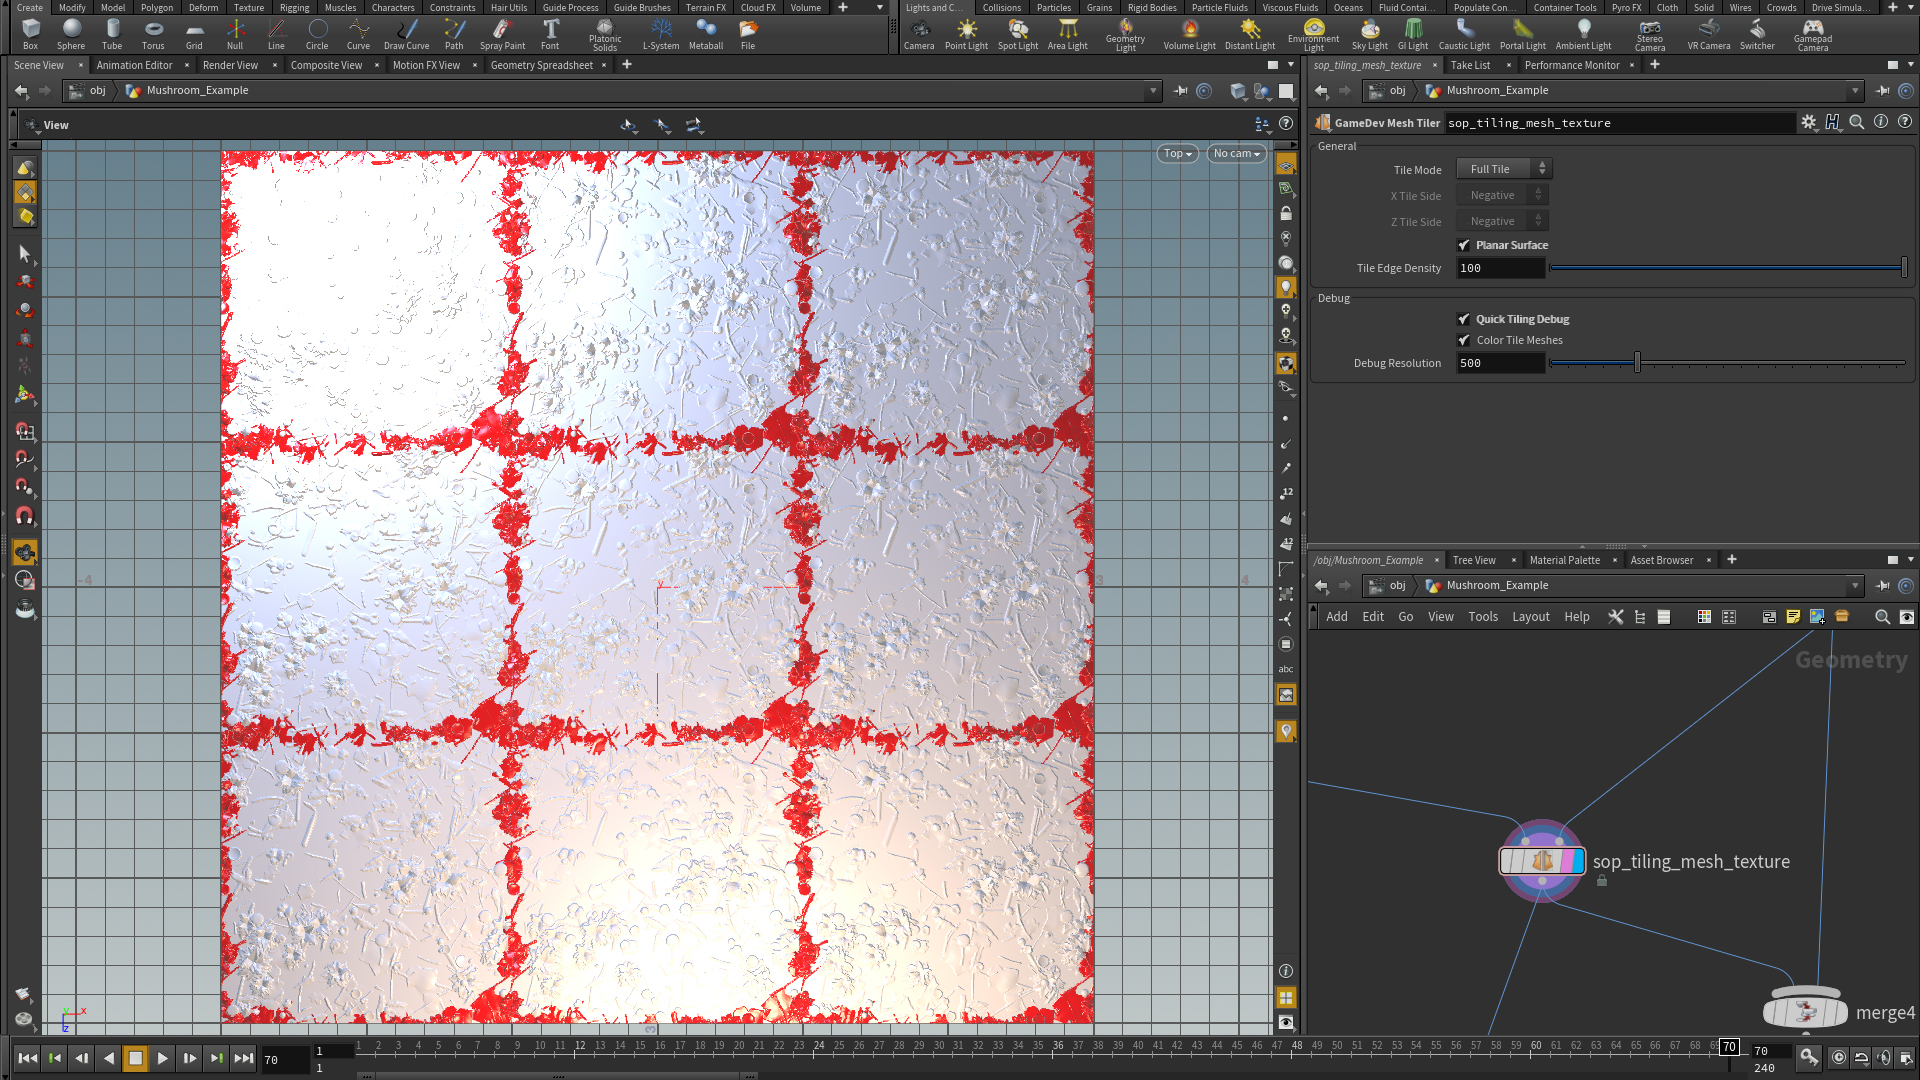Select the Metaball shelf tool
1920x1080 pixels.
pyautogui.click(x=705, y=33)
